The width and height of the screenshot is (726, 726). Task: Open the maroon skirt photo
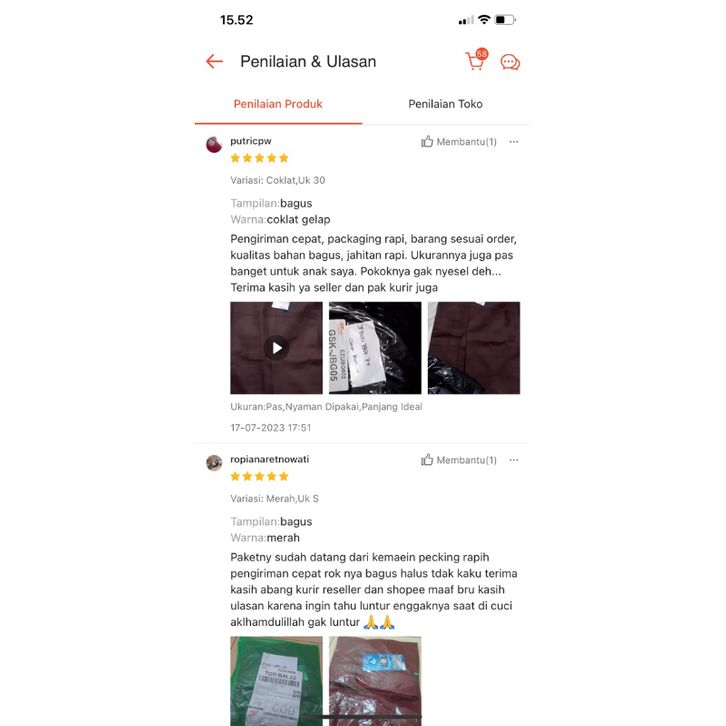375,681
